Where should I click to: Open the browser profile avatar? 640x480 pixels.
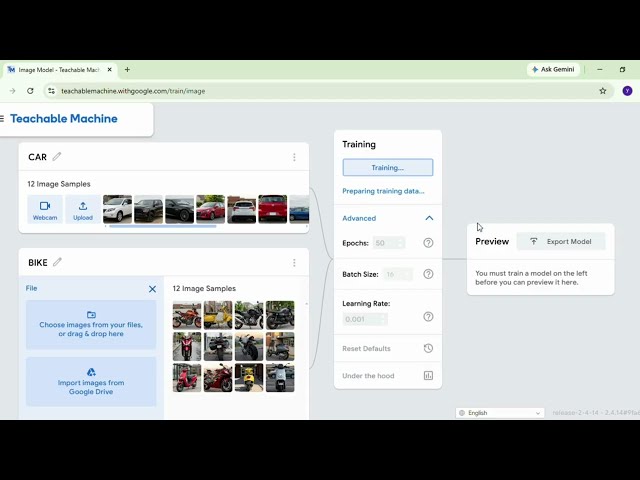coord(627,91)
